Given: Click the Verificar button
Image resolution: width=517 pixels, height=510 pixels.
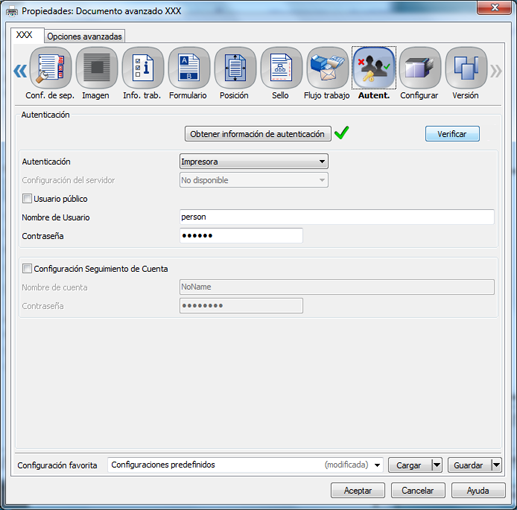Looking at the screenshot, I should 452,134.
